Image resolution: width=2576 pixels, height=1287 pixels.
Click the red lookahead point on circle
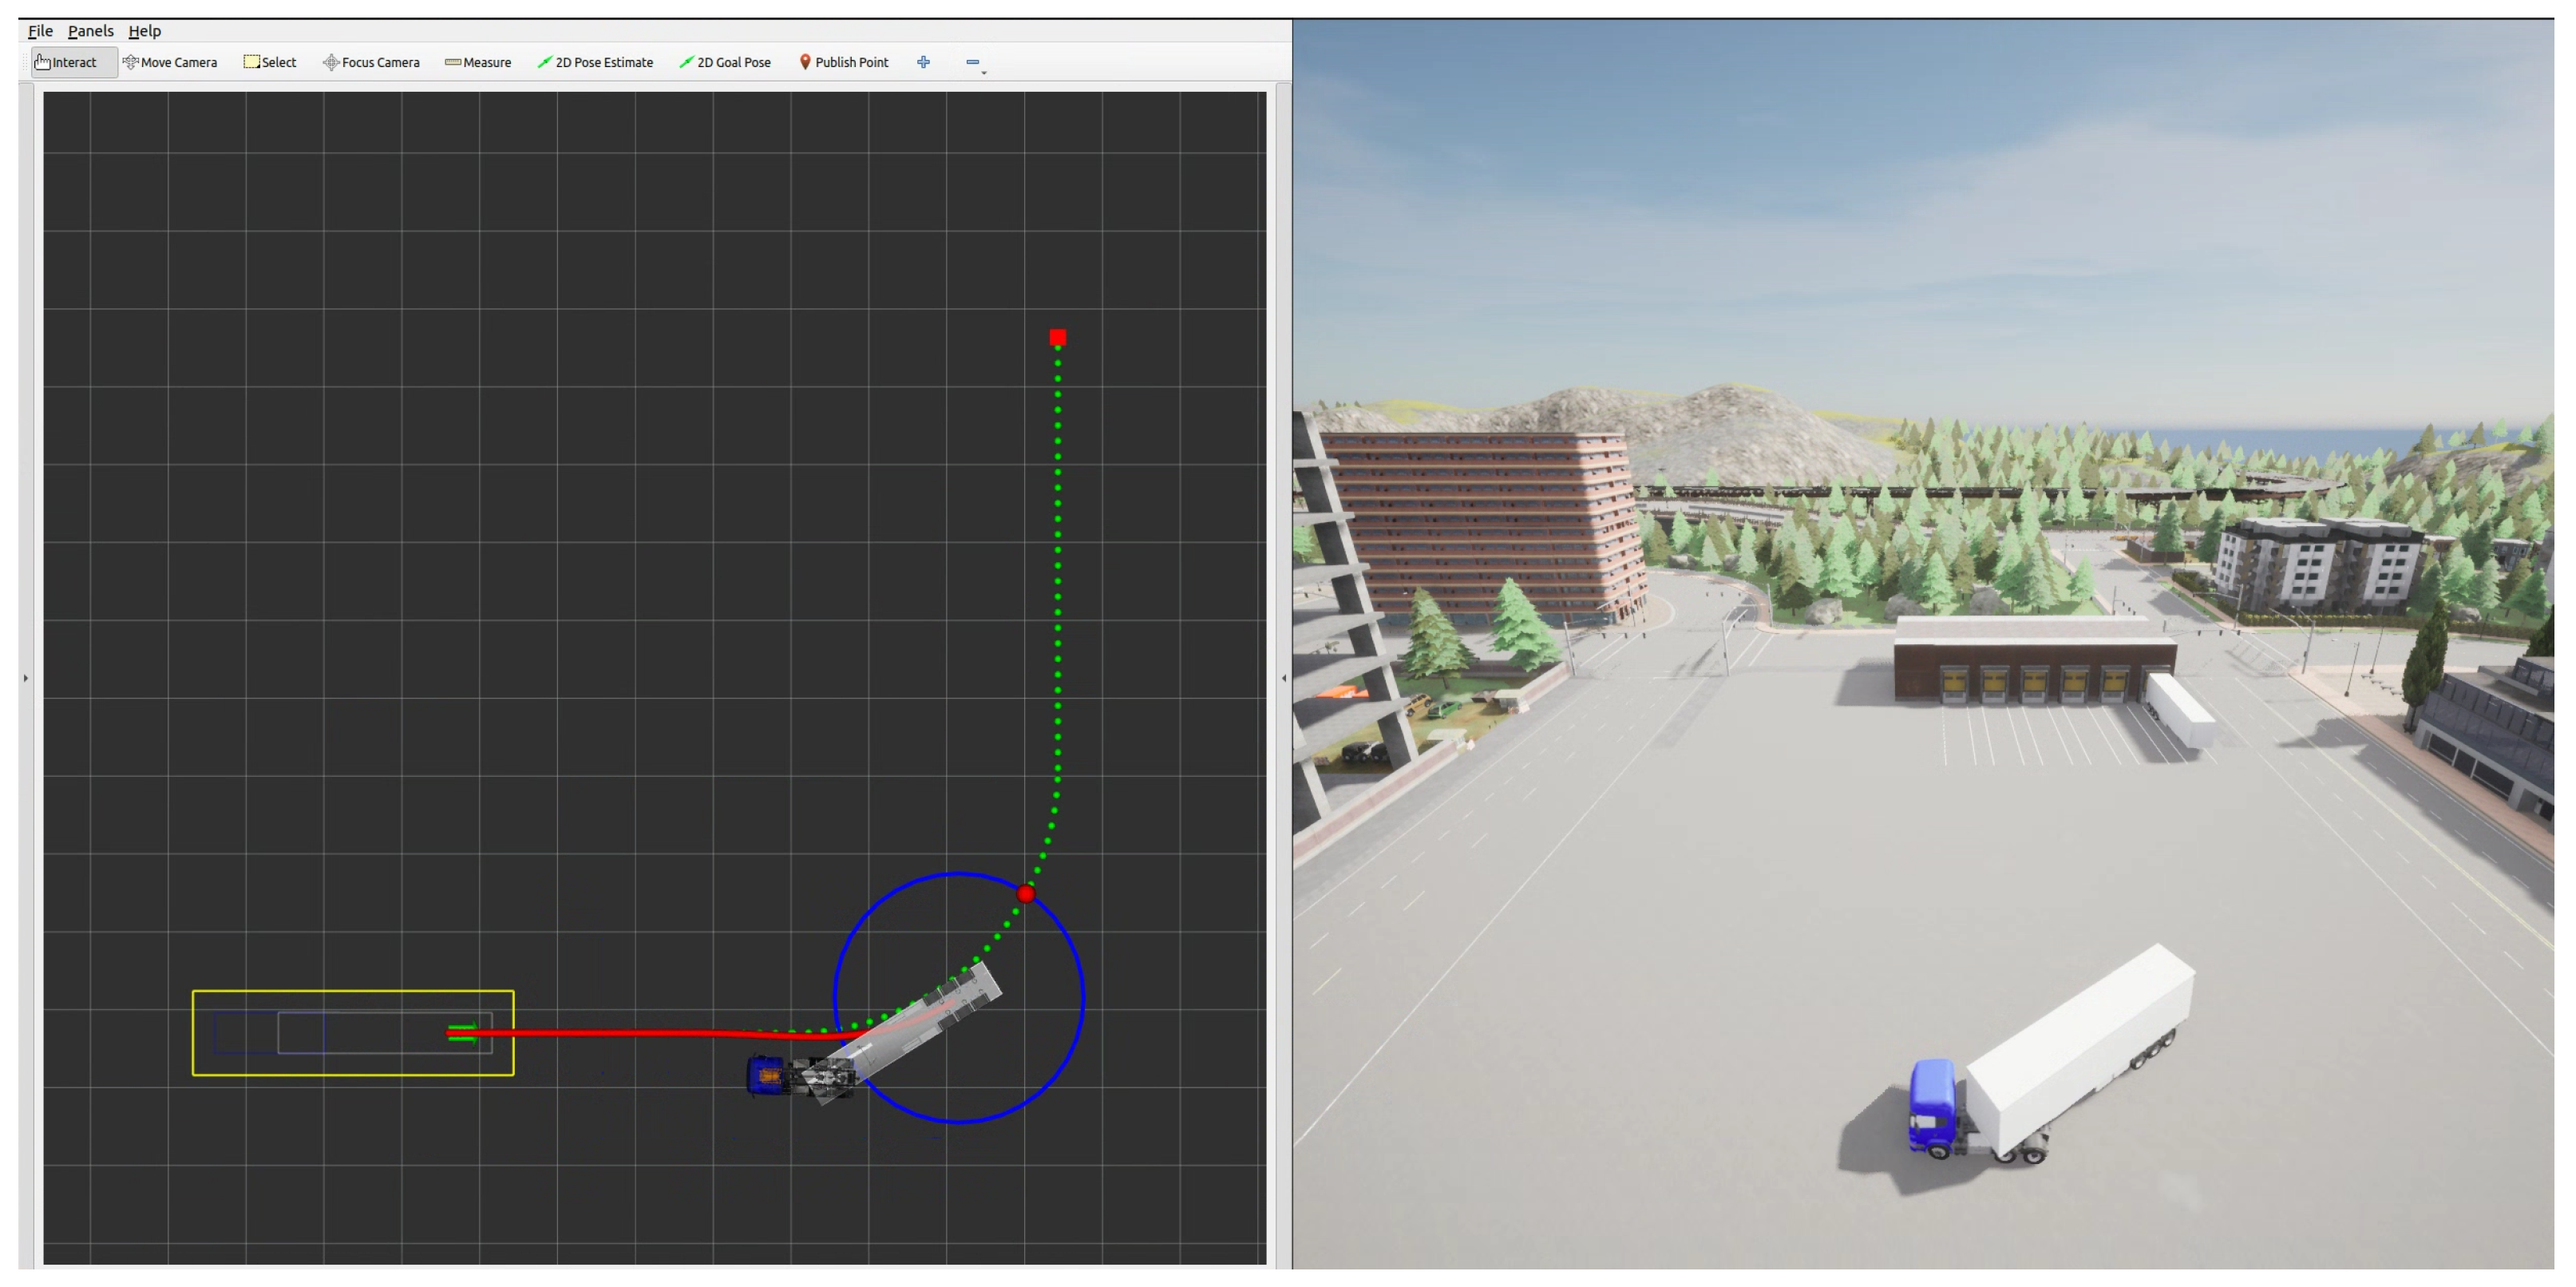click(1025, 893)
